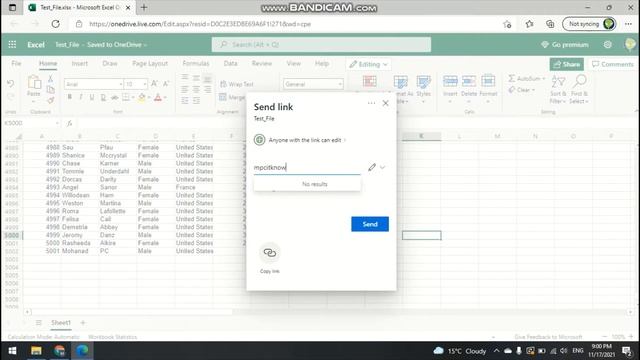640x360 pixels.
Task: Toggle Underline formatting
Action: click(92, 97)
